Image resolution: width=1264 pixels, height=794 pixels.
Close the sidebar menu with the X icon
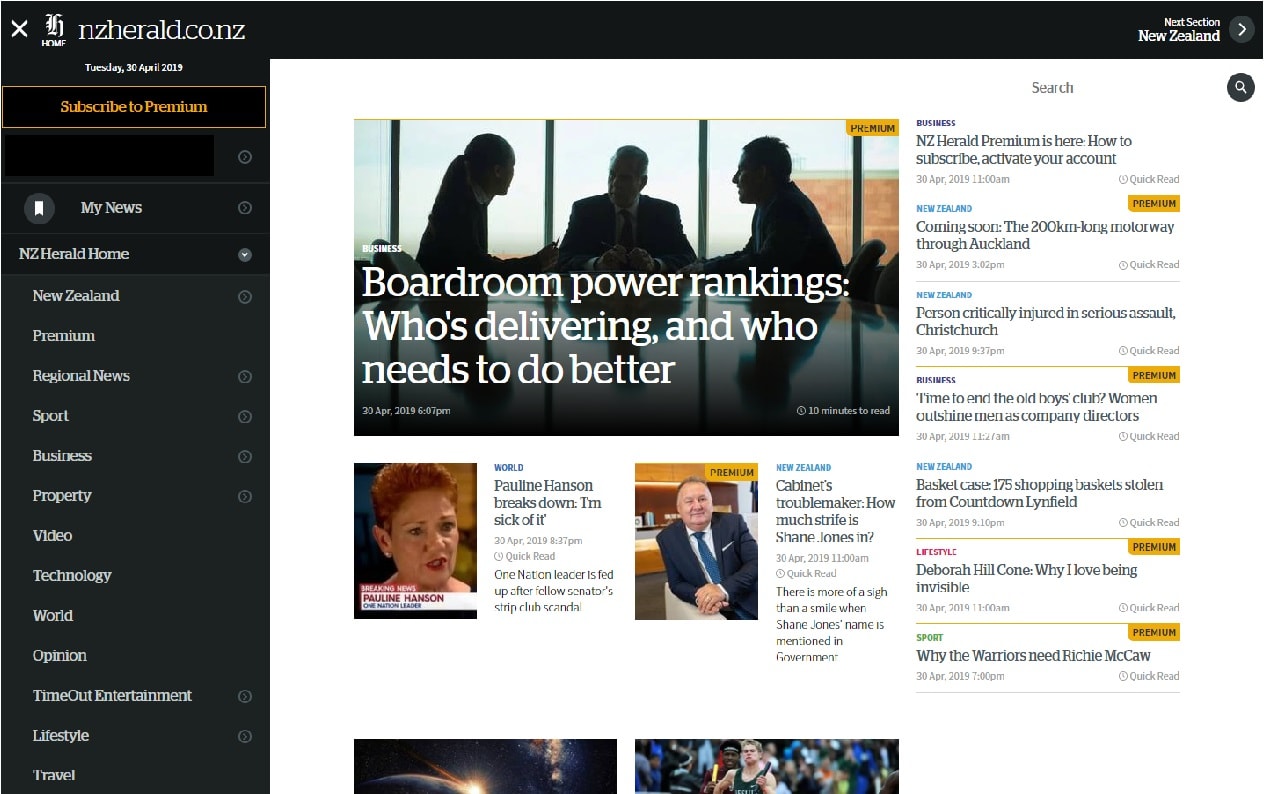point(18,28)
